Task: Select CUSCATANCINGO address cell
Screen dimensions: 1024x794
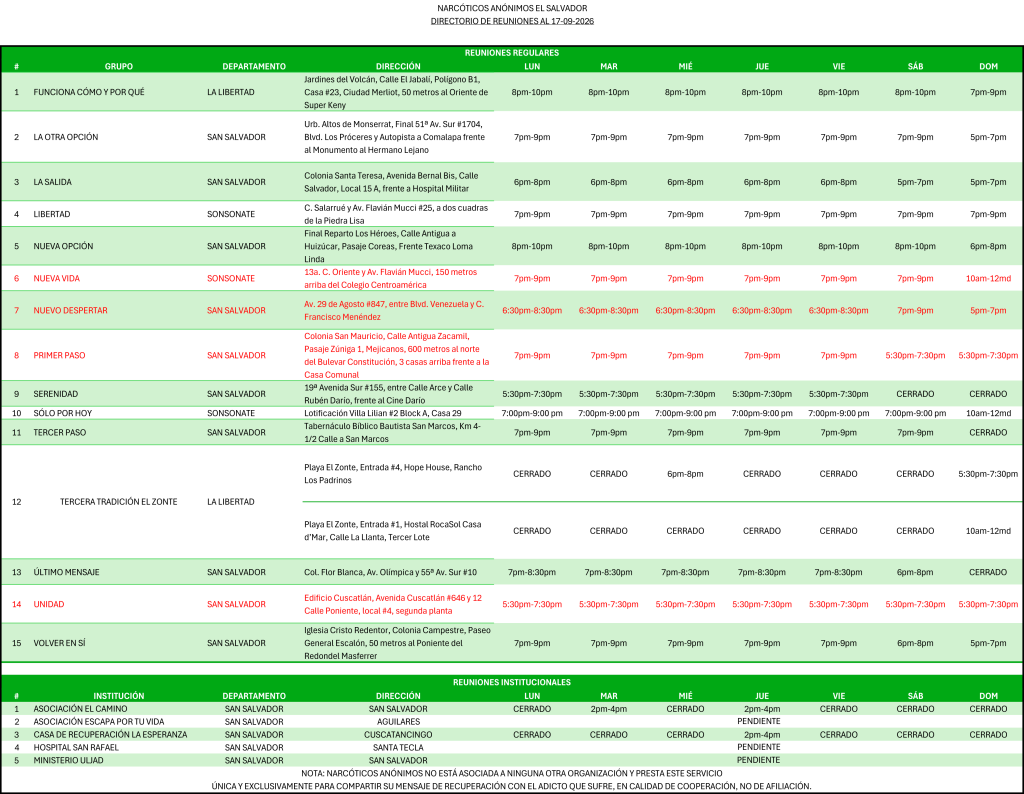Action: (398, 735)
